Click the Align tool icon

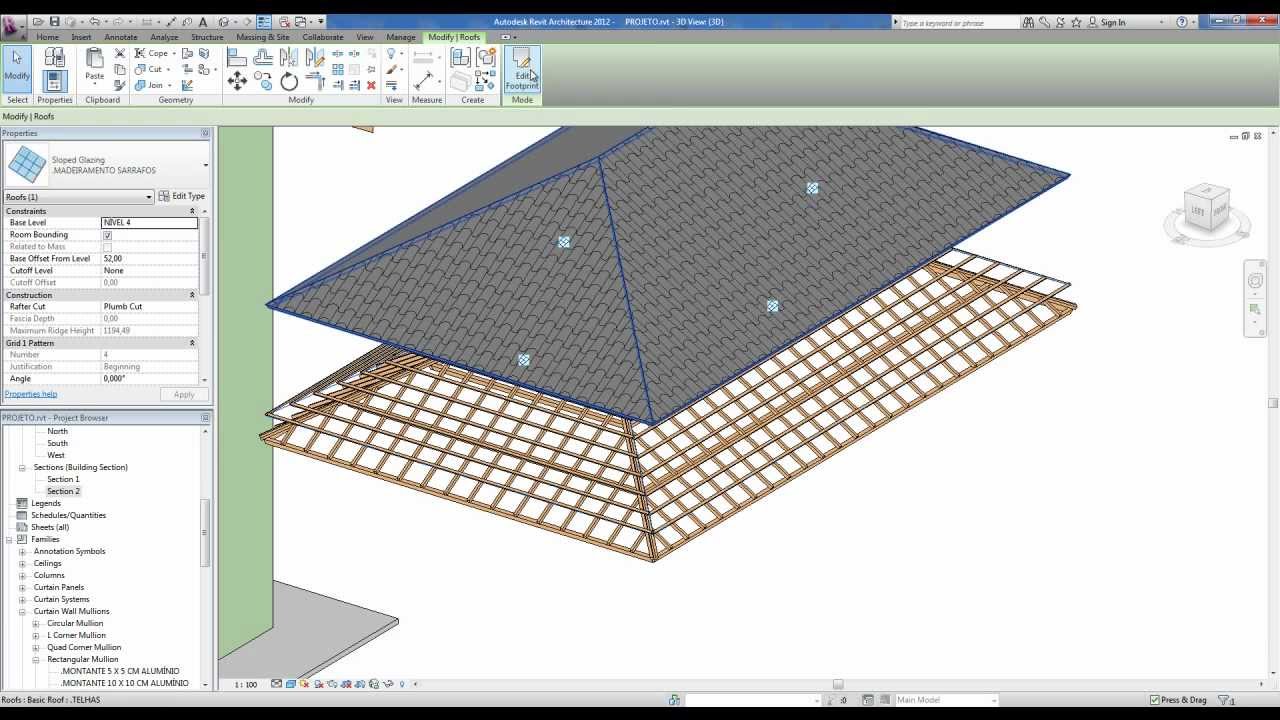tap(237, 58)
